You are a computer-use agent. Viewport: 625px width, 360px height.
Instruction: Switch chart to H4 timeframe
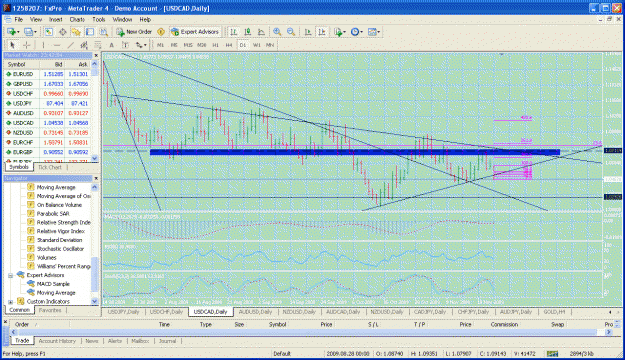[229, 45]
